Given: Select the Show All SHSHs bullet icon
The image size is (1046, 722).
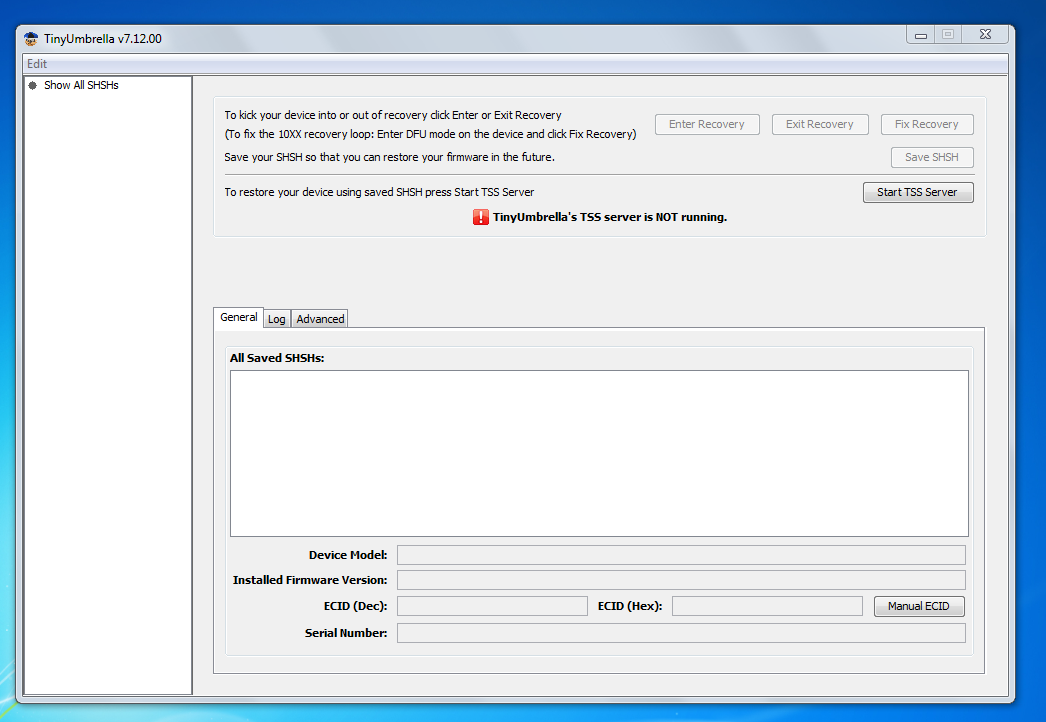Looking at the screenshot, I should coord(32,85).
